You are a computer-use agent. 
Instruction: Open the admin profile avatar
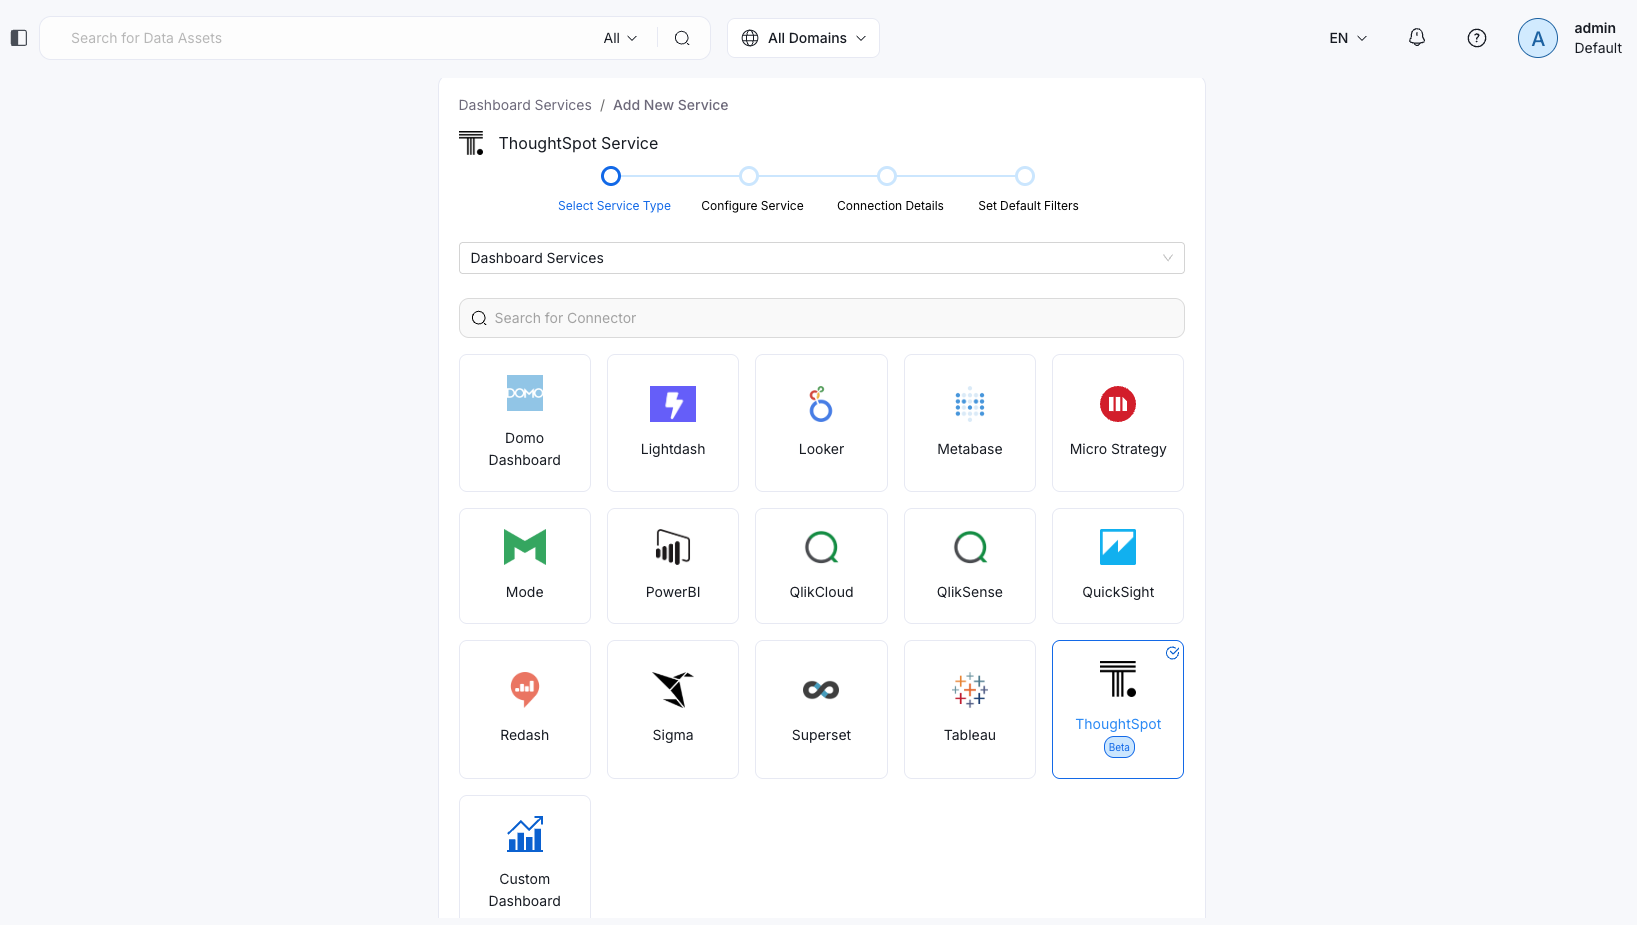pyautogui.click(x=1537, y=38)
